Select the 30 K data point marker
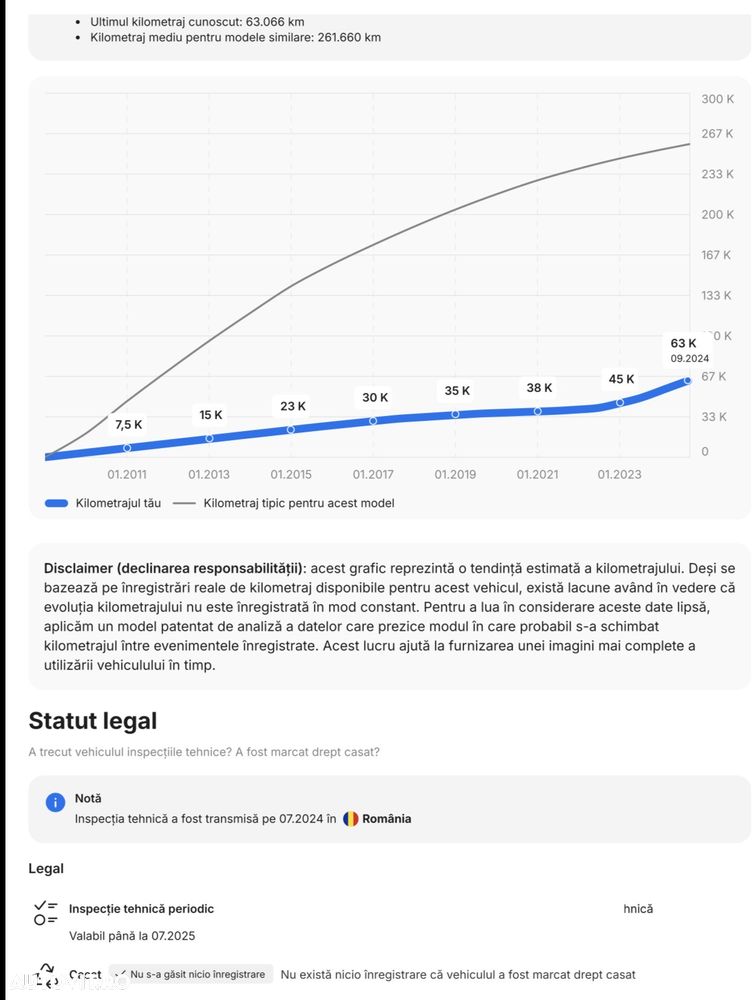The image size is (752, 1000). (373, 420)
